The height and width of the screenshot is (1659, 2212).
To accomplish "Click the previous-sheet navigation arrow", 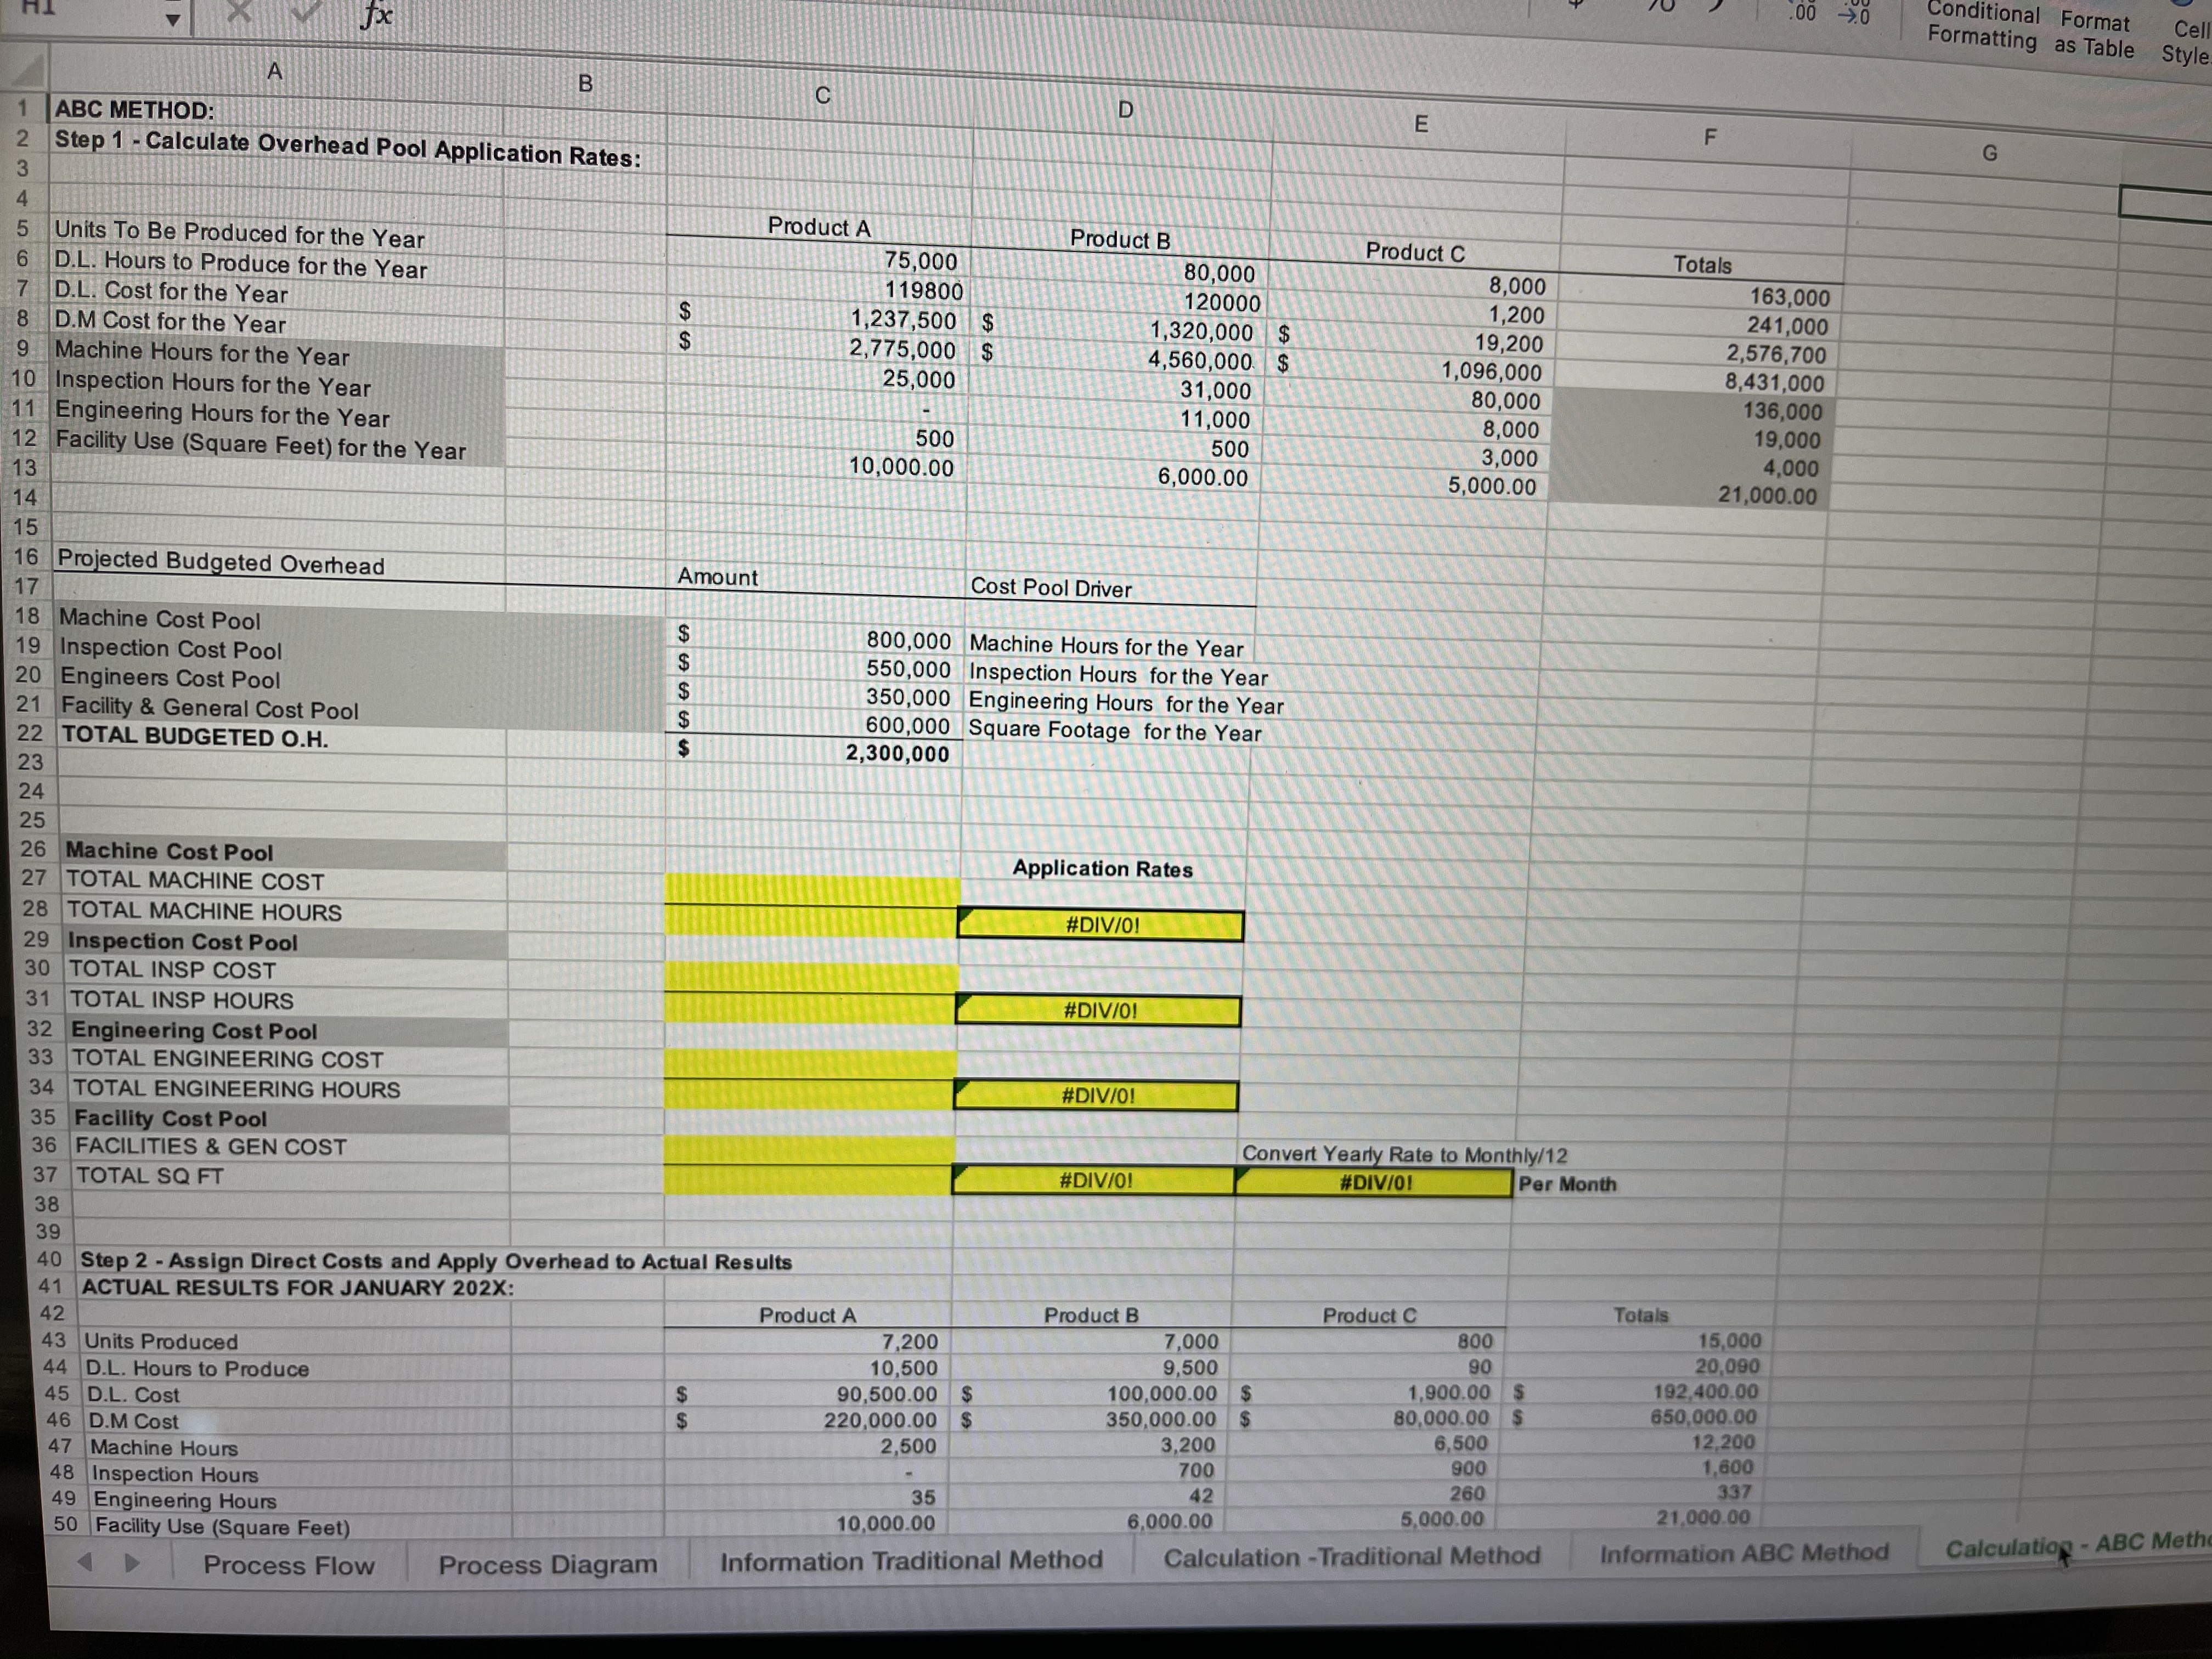I will coord(84,1564).
